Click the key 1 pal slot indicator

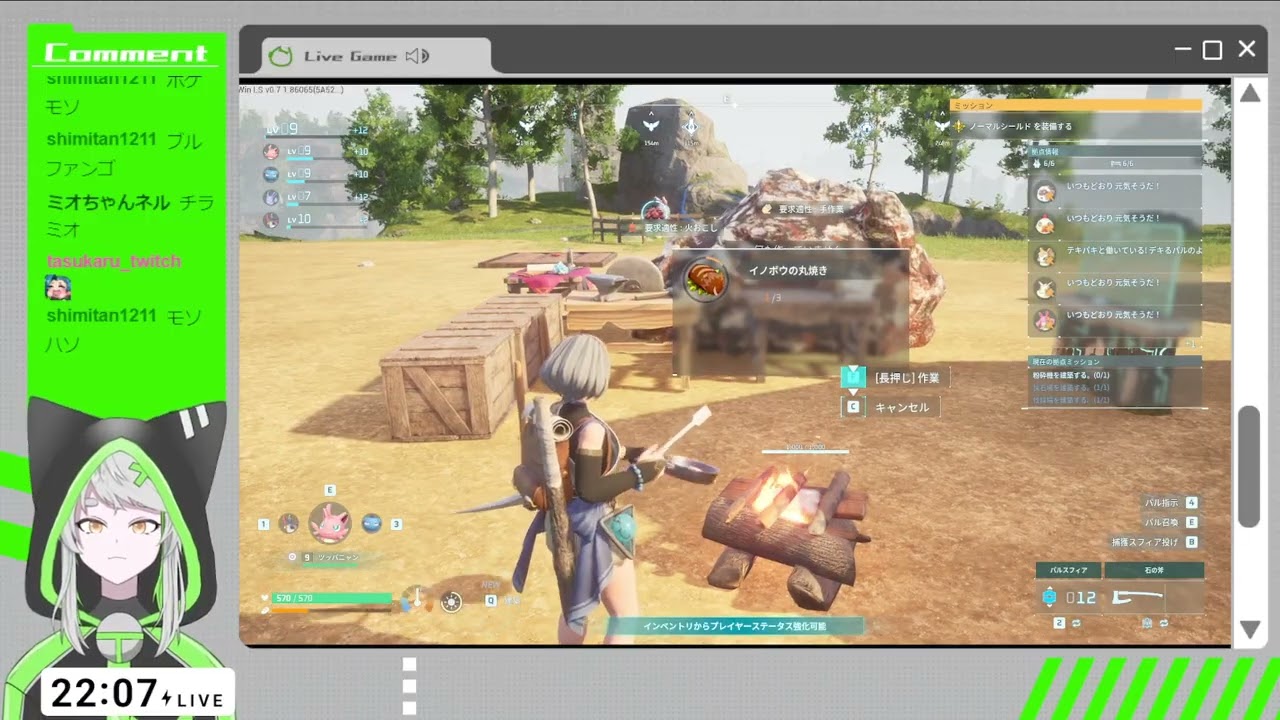264,524
